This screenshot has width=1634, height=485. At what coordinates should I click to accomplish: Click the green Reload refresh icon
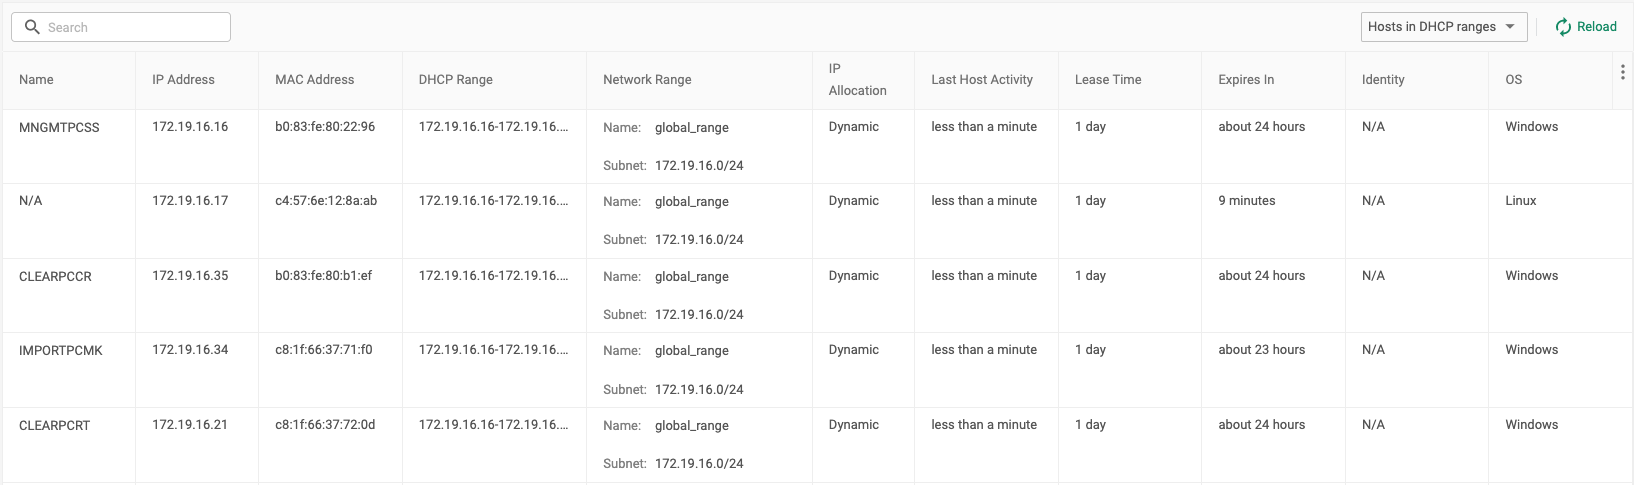click(x=1563, y=27)
